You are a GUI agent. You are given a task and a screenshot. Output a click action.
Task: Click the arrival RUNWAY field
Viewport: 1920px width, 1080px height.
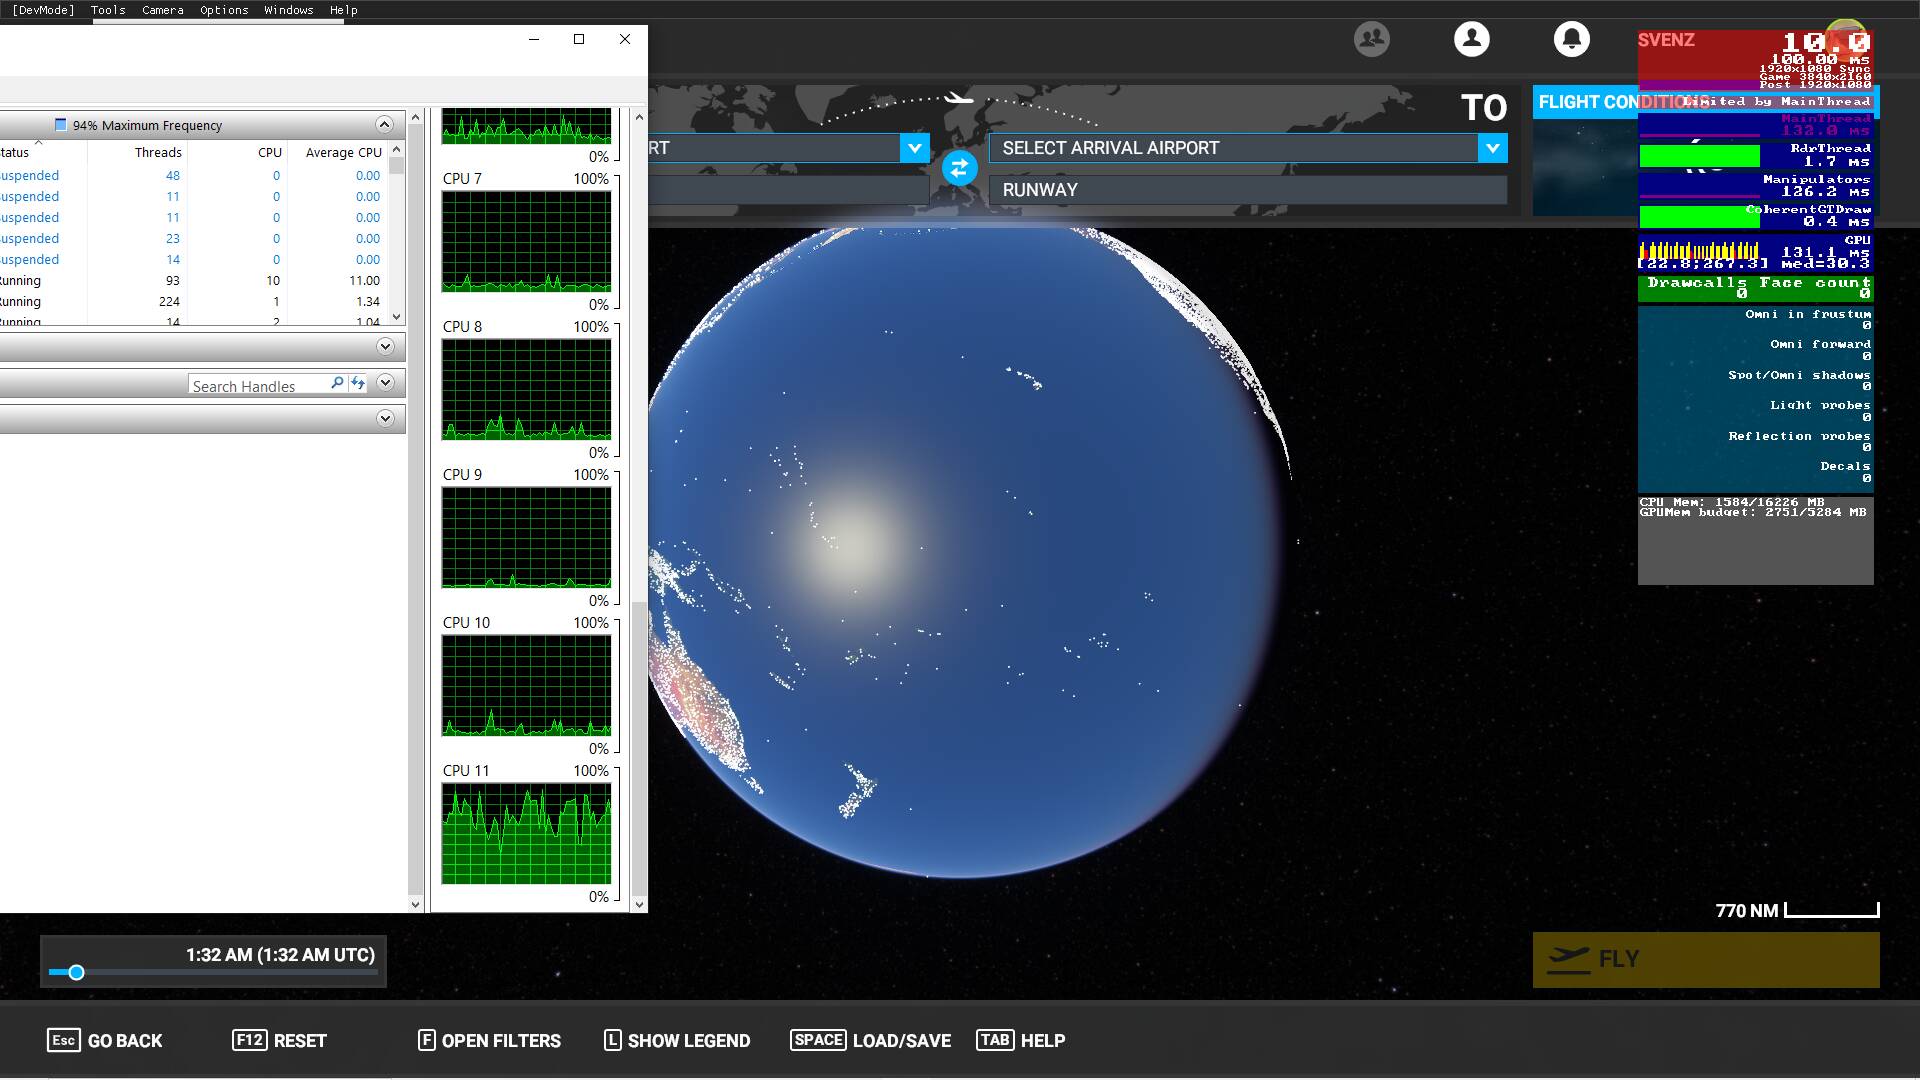[x=1248, y=190]
